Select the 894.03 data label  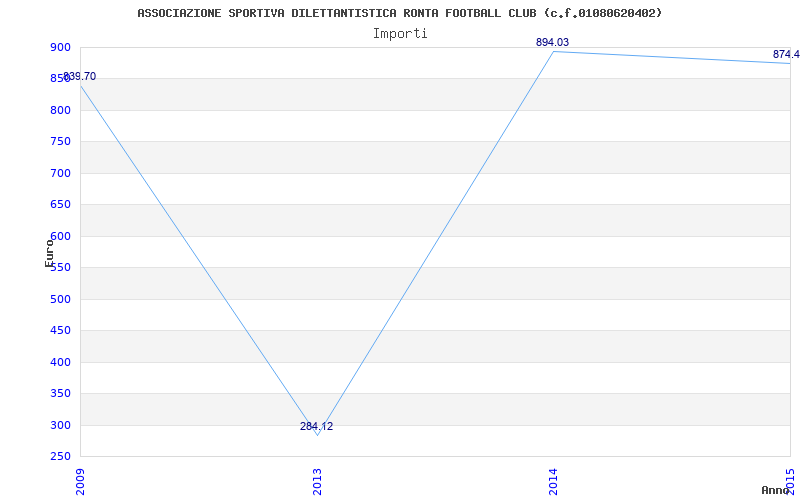(552, 42)
